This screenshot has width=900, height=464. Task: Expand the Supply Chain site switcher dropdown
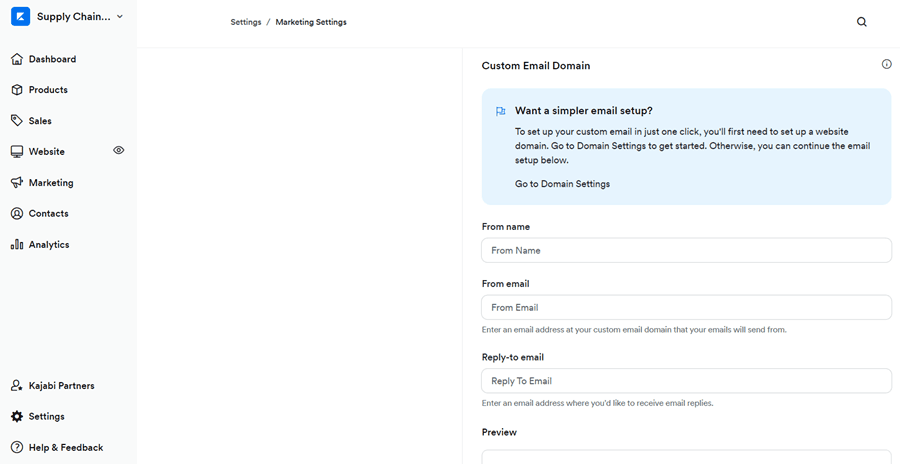(x=120, y=16)
